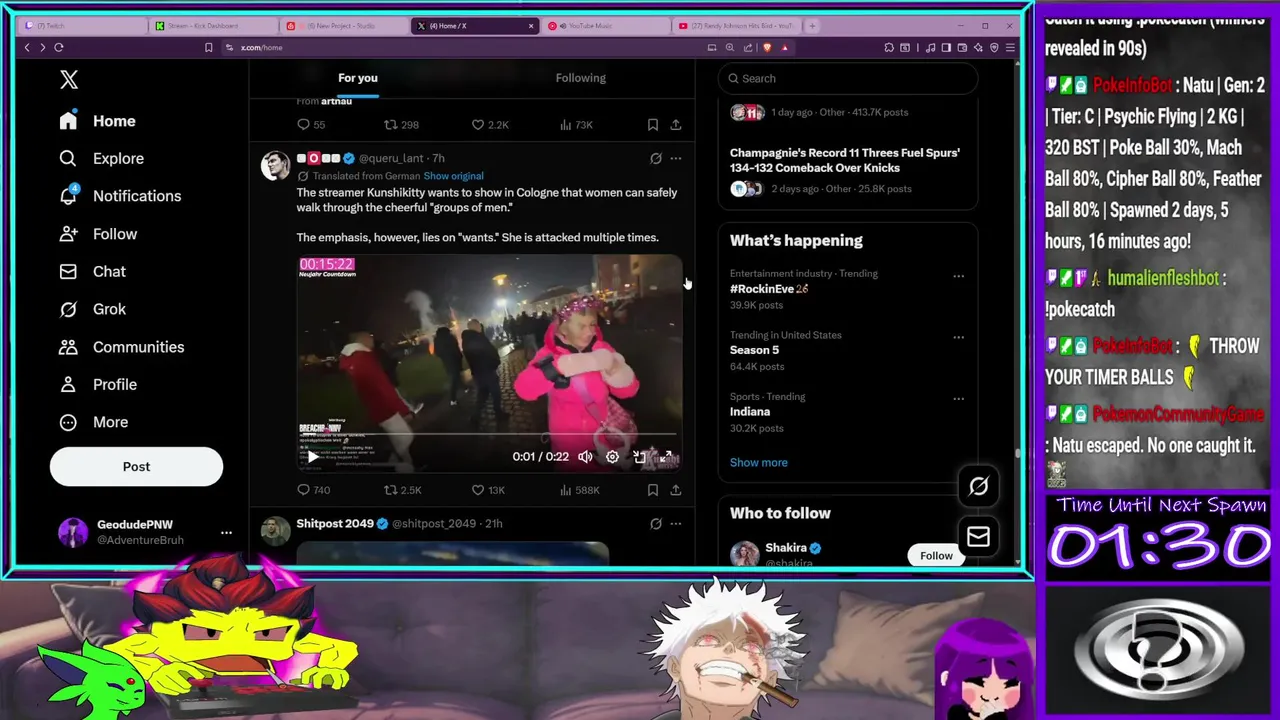The width and height of the screenshot is (1280, 720).
Task: Click Show original translation link
Action: (x=453, y=176)
